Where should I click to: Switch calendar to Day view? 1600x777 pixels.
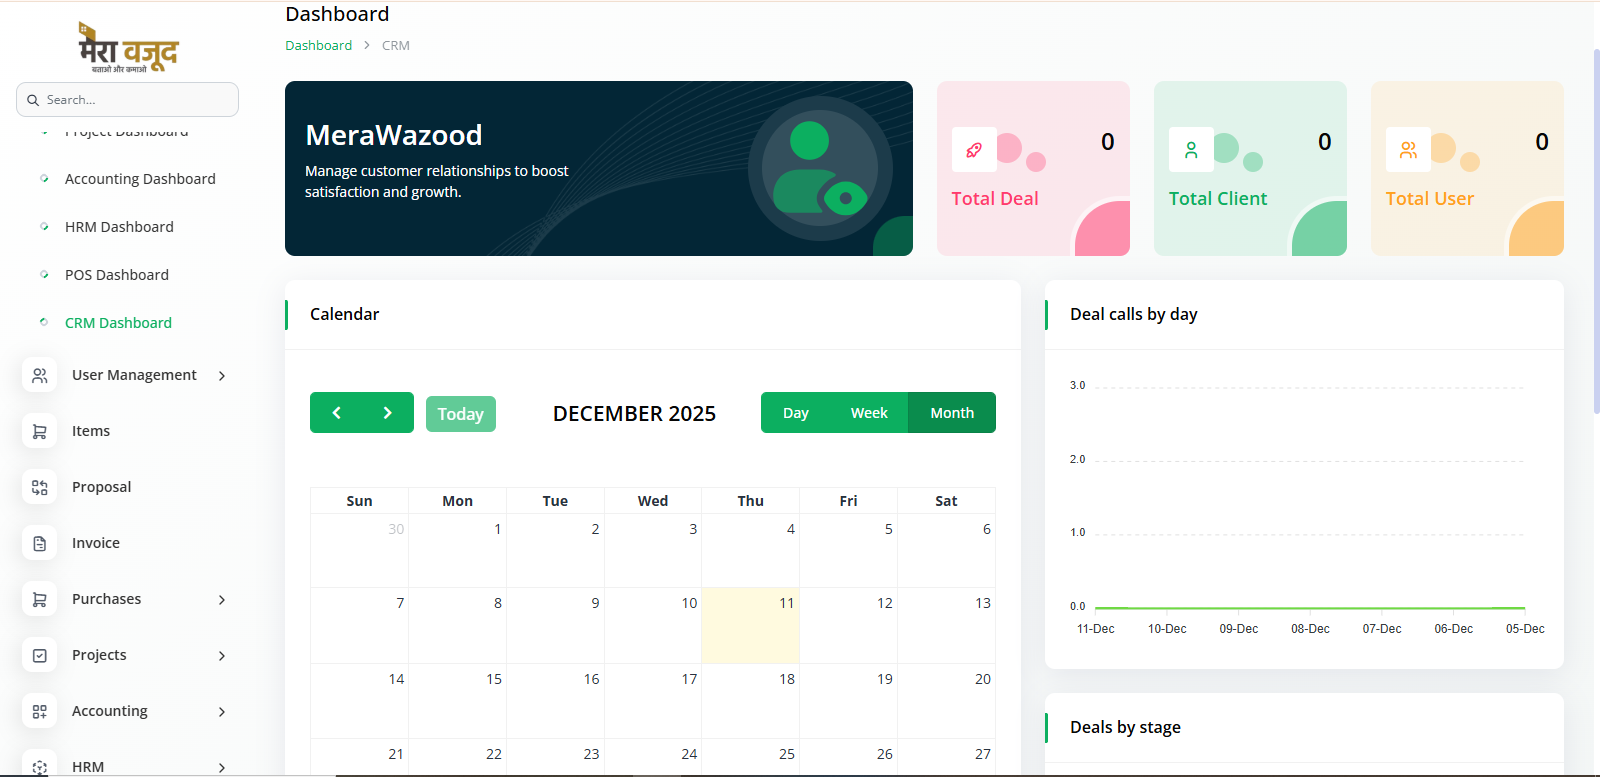click(x=795, y=413)
